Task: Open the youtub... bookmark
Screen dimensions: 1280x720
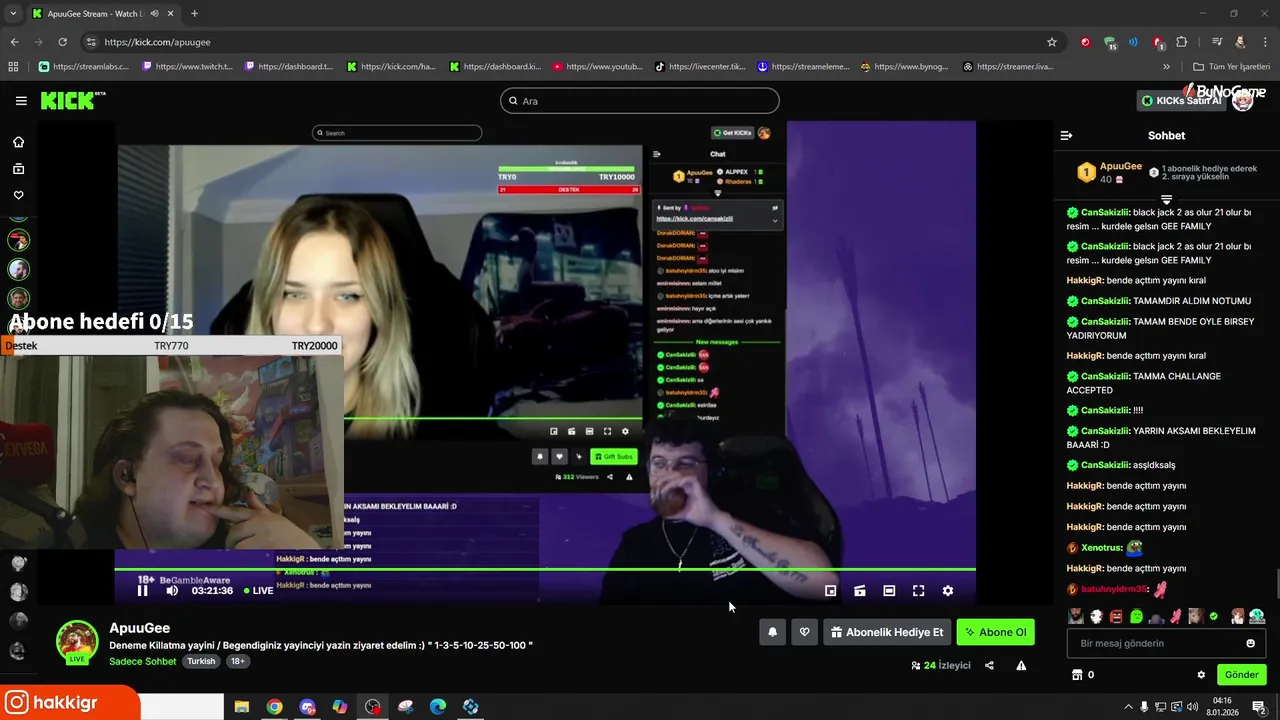Action: pos(597,67)
